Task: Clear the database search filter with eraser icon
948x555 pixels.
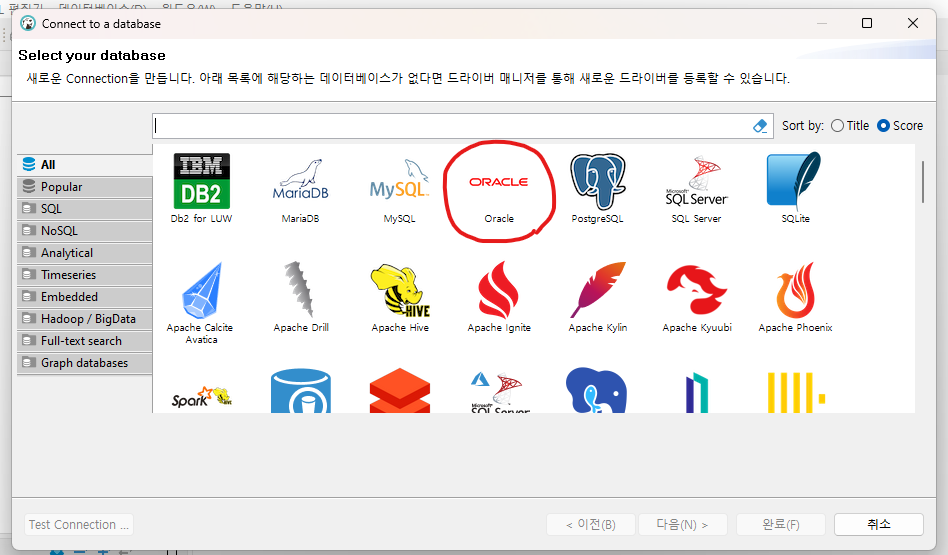Action: point(760,126)
